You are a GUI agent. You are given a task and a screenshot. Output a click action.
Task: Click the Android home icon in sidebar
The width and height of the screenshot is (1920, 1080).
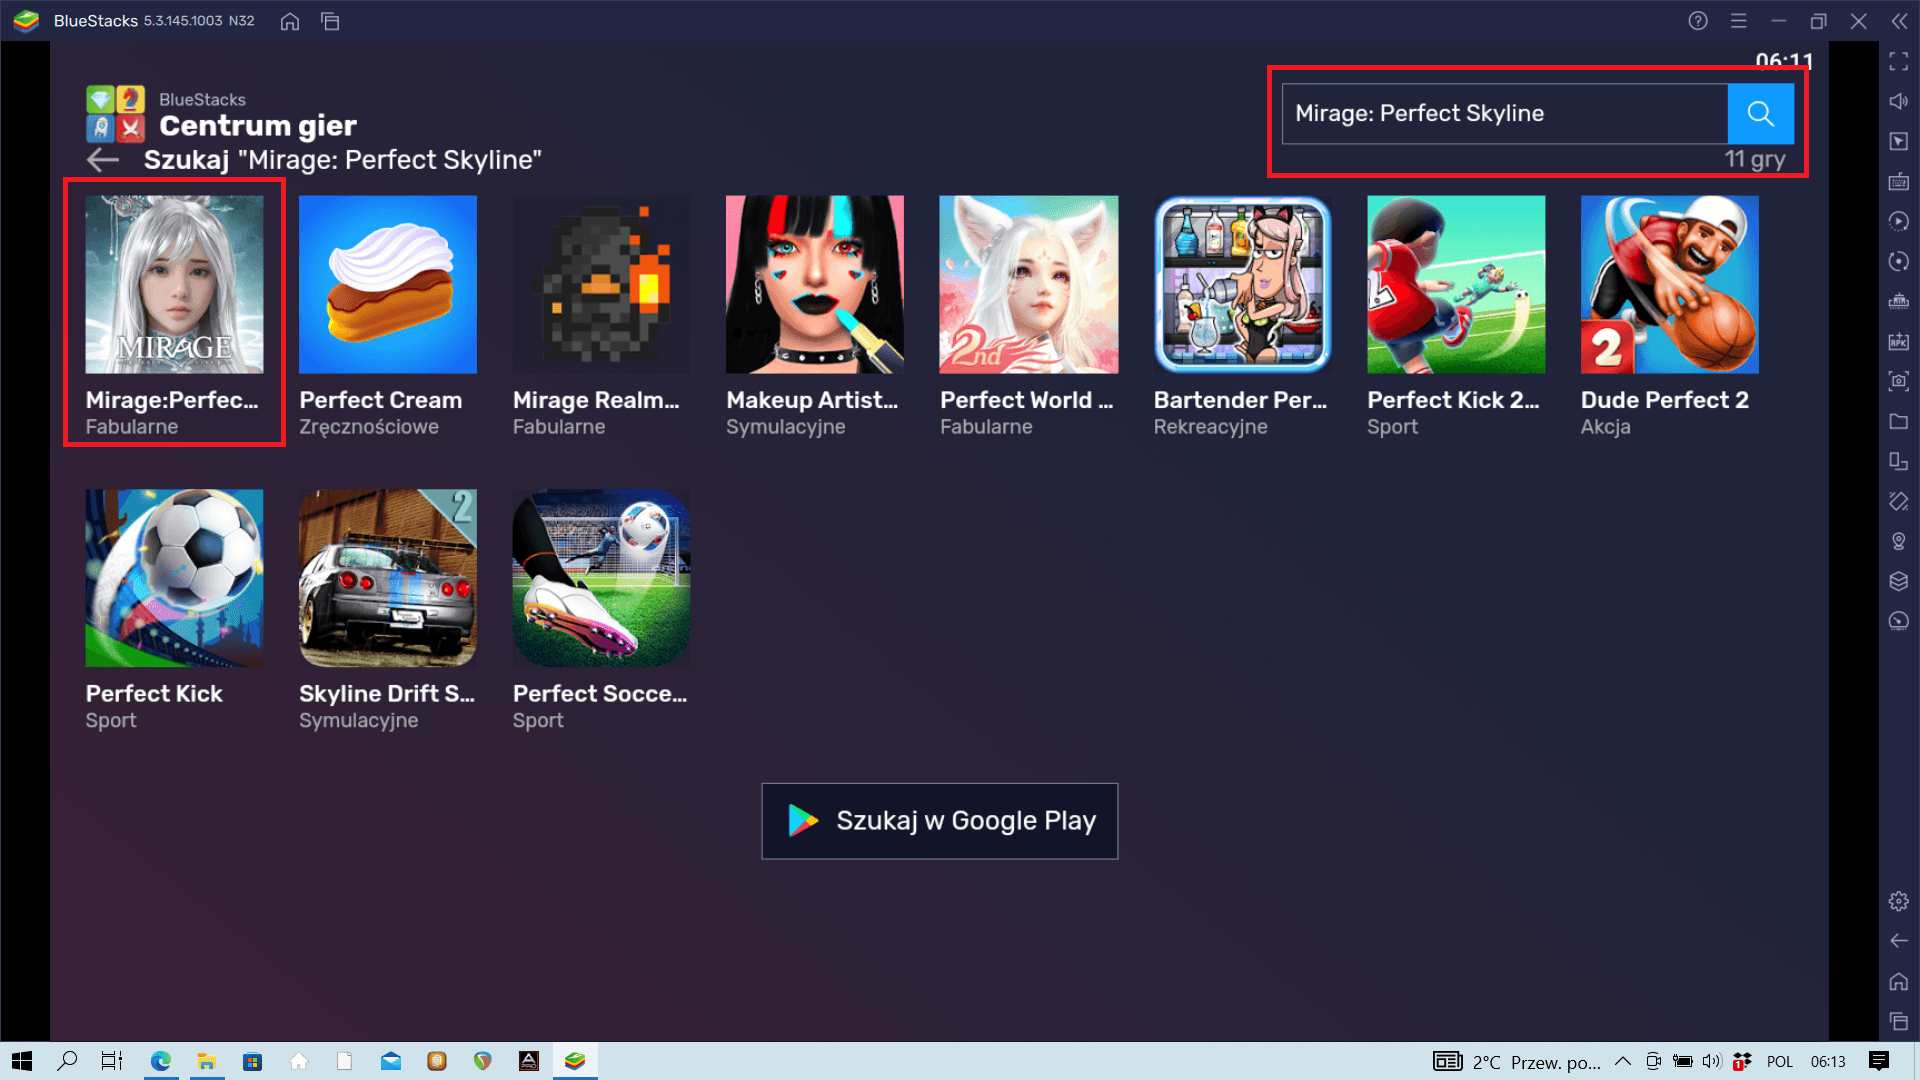click(x=1899, y=981)
